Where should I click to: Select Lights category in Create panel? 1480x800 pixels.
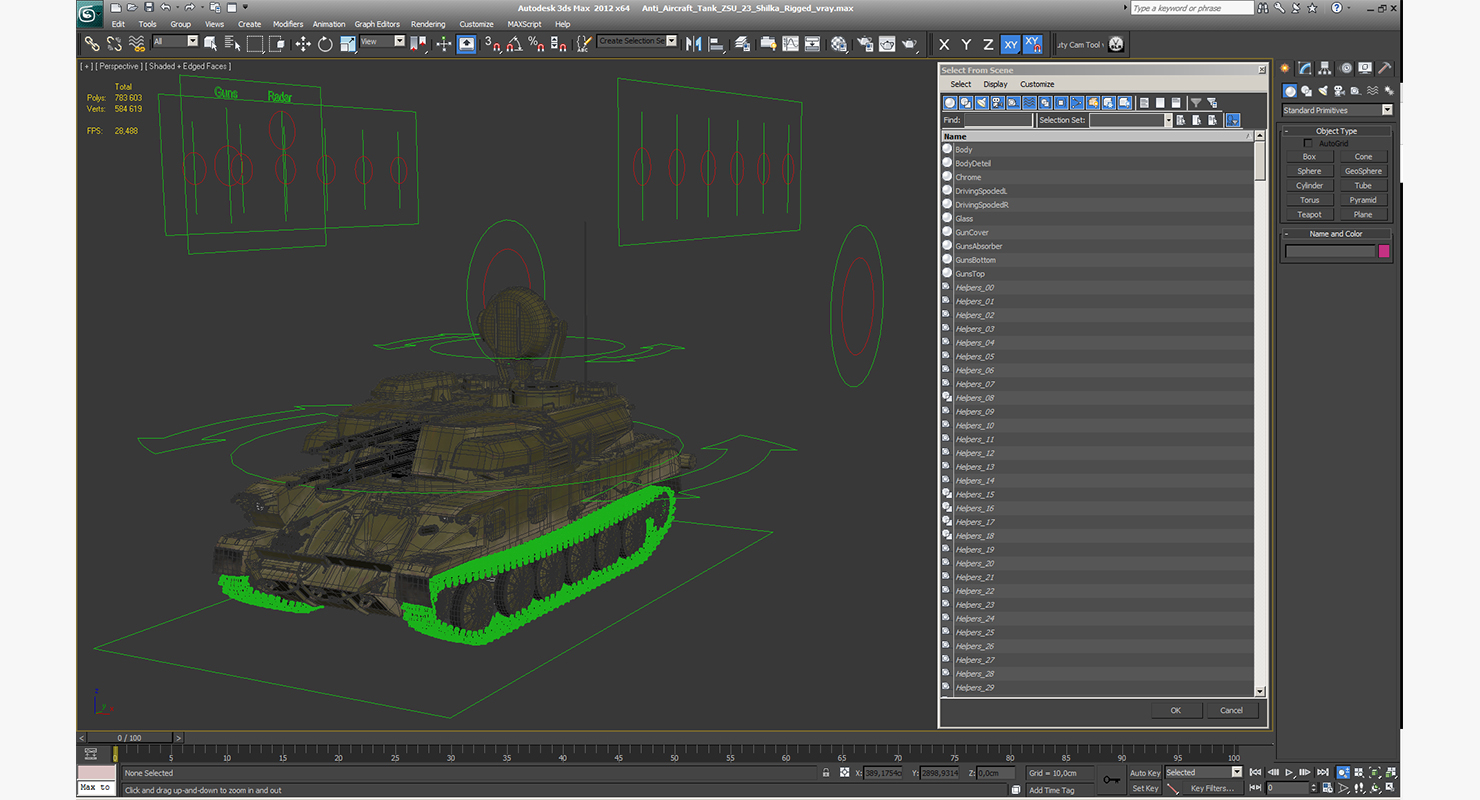[1323, 91]
